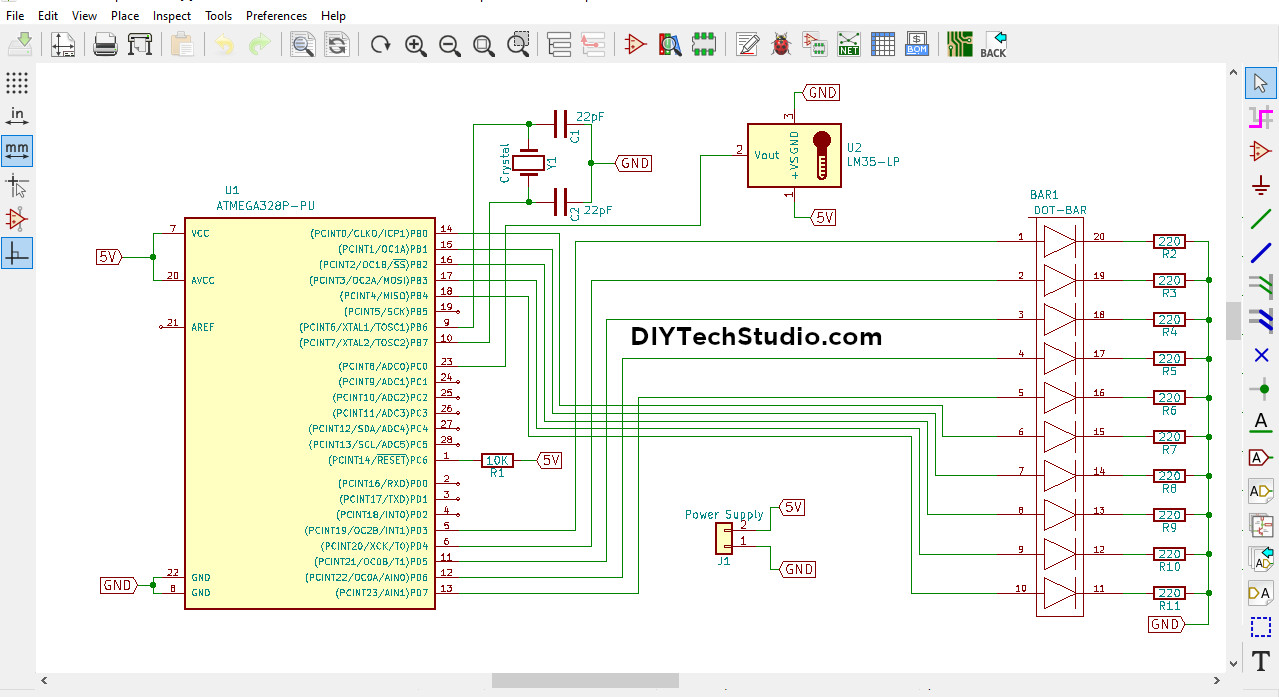Screen dimensions: 1279x697
Task: Open the hierarchy navigator
Action: coord(559,44)
